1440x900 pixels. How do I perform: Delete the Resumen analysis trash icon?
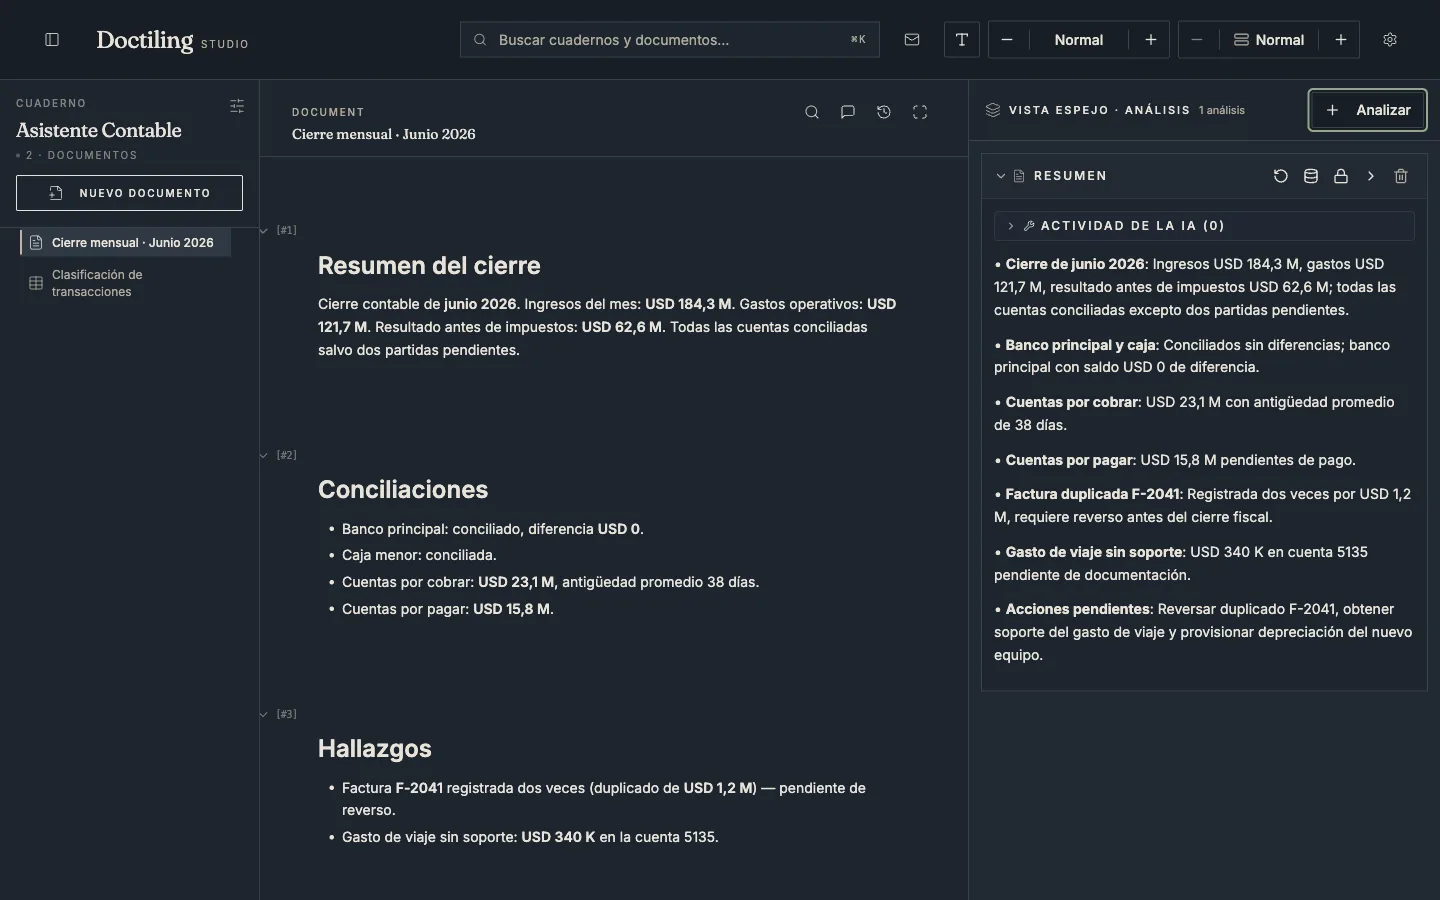coord(1401,176)
